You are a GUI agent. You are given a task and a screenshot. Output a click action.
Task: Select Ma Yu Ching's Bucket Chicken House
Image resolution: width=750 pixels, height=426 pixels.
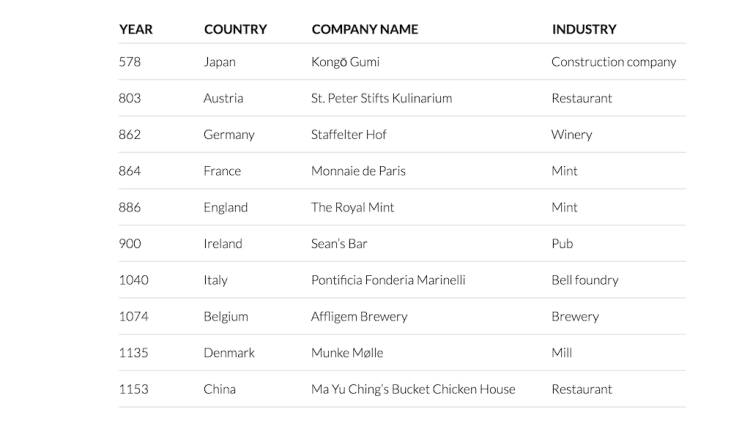click(413, 389)
